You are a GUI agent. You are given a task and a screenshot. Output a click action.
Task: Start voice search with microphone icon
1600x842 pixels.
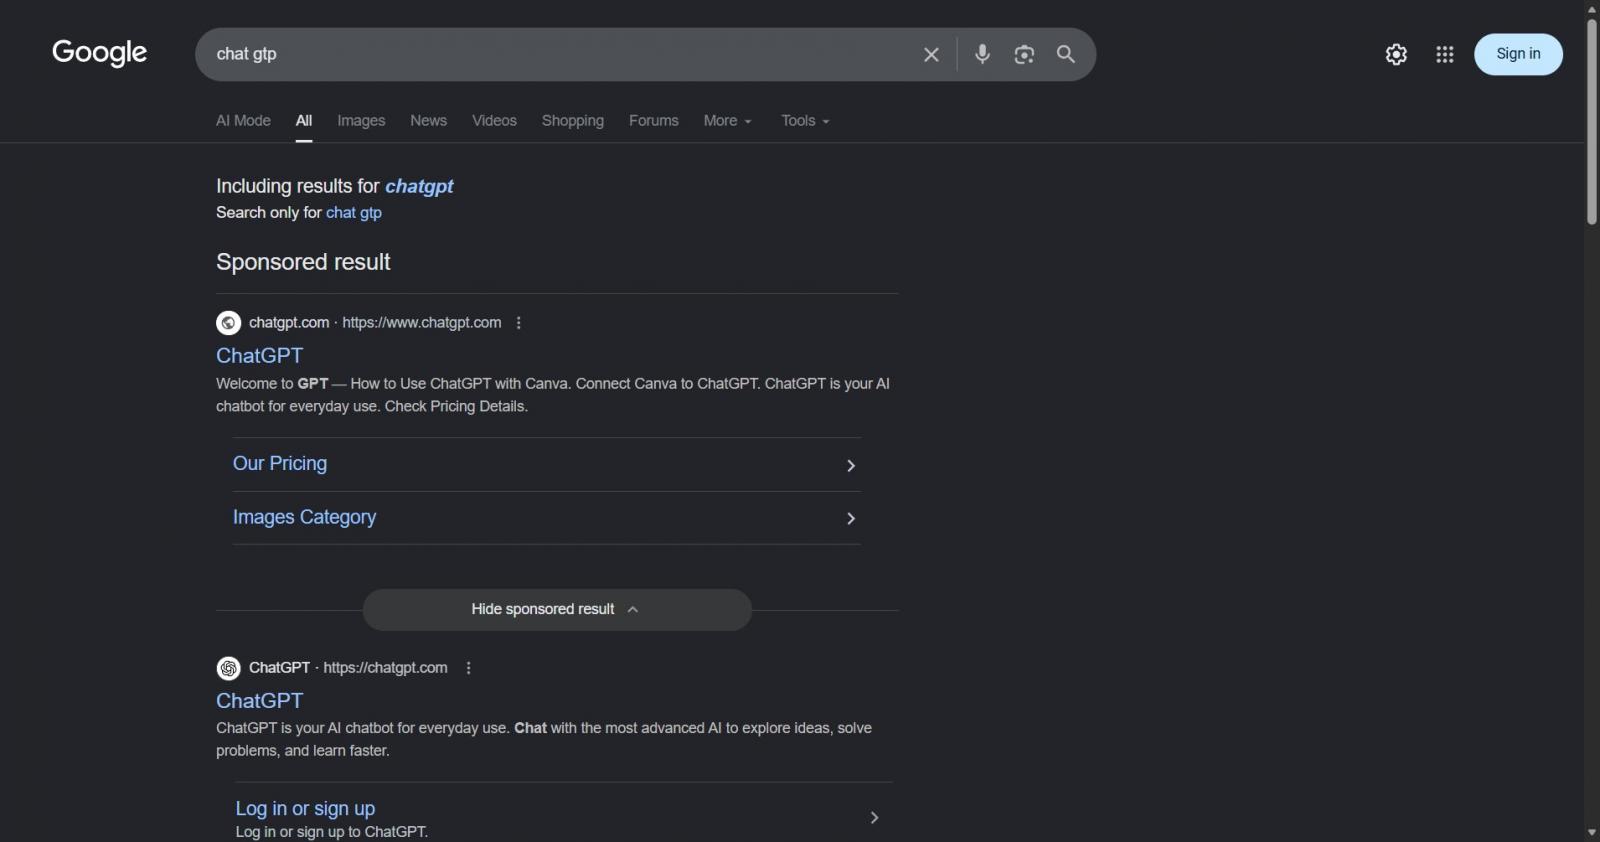(x=982, y=54)
